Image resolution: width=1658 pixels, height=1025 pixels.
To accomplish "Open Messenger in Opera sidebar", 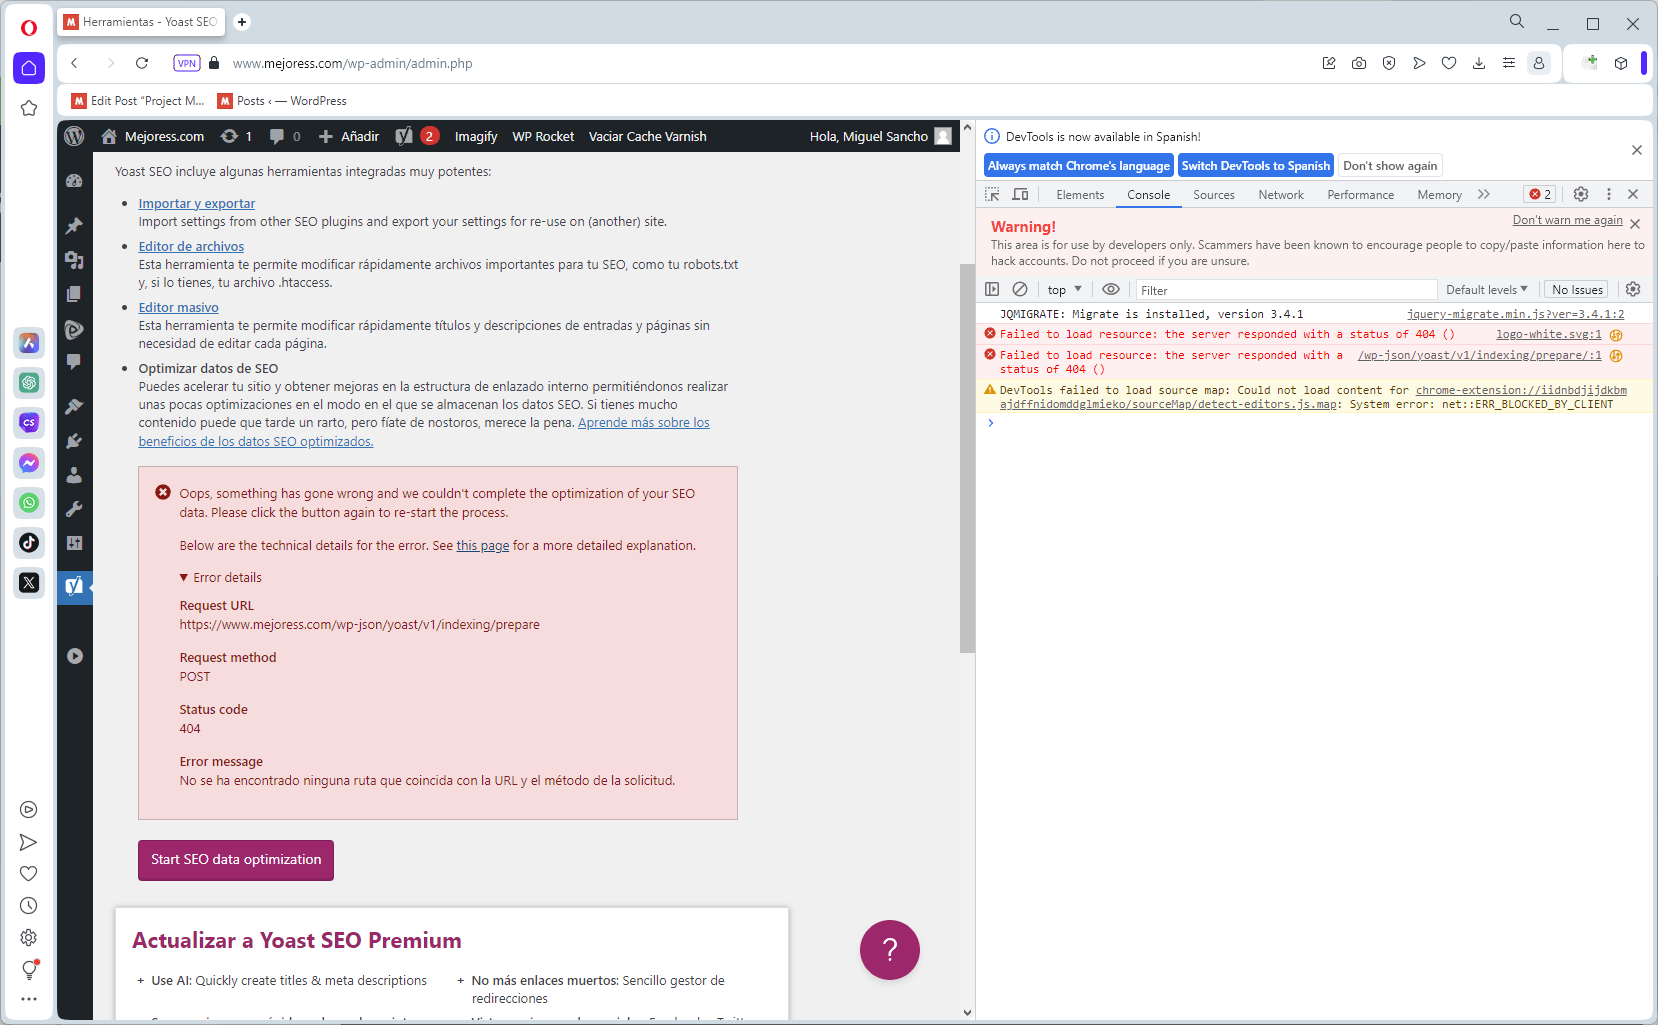I will coord(29,463).
